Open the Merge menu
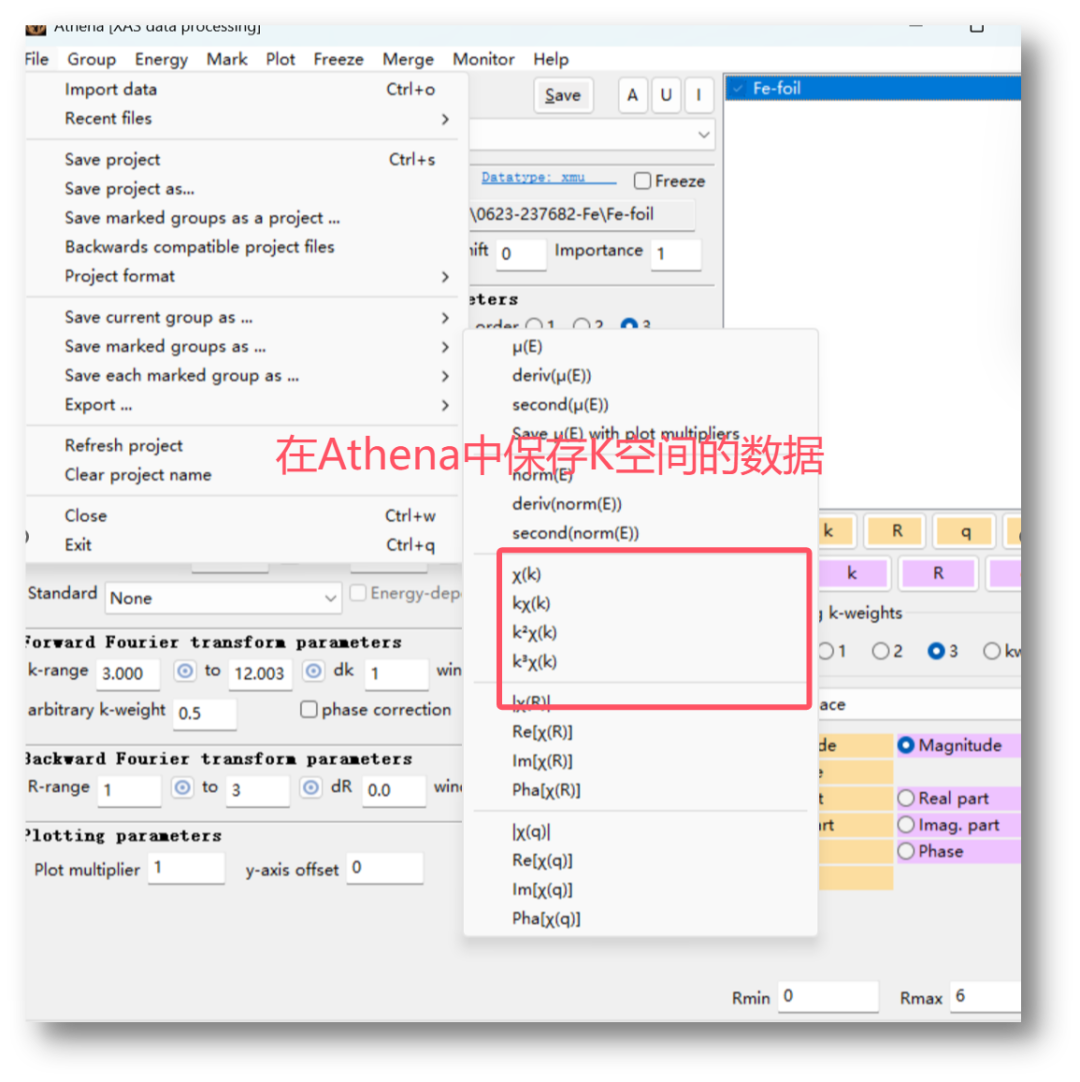The image size is (1080, 1082). 409,59
